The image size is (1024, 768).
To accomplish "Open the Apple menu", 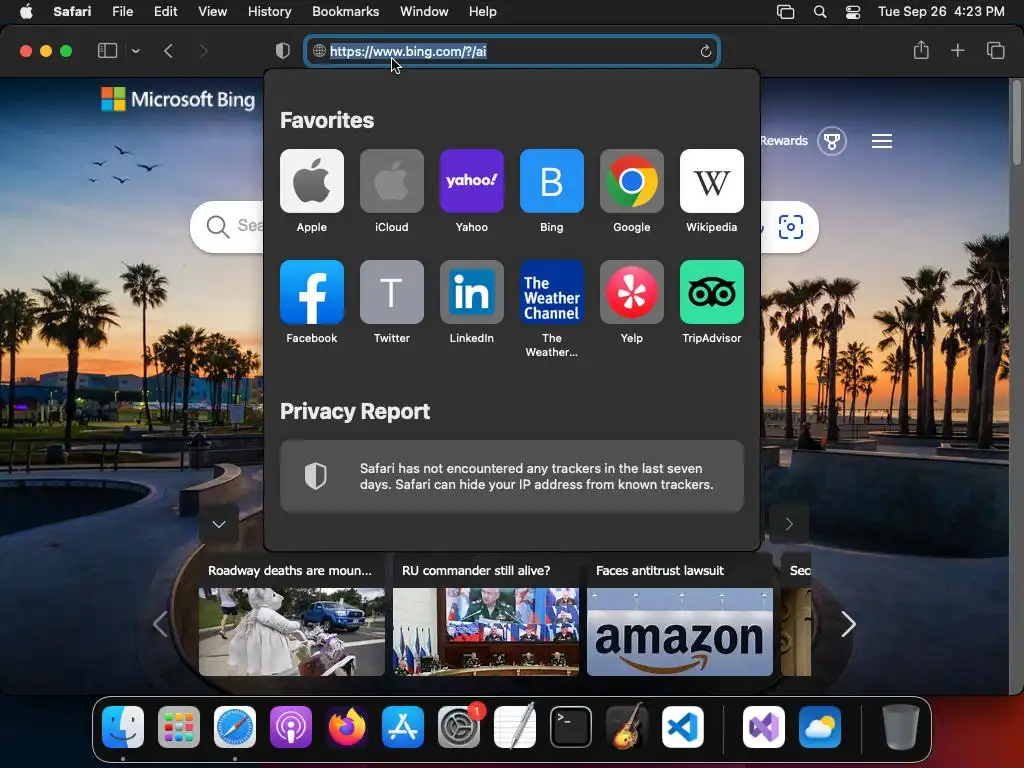I will pyautogui.click(x=26, y=12).
